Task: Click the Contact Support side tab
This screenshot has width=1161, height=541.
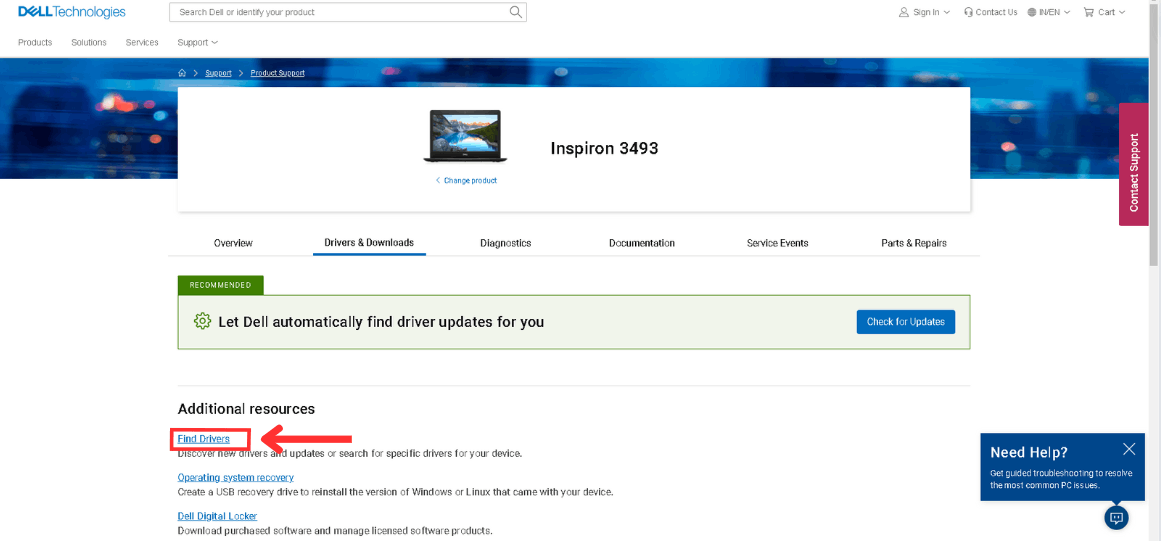Action: 1134,164
